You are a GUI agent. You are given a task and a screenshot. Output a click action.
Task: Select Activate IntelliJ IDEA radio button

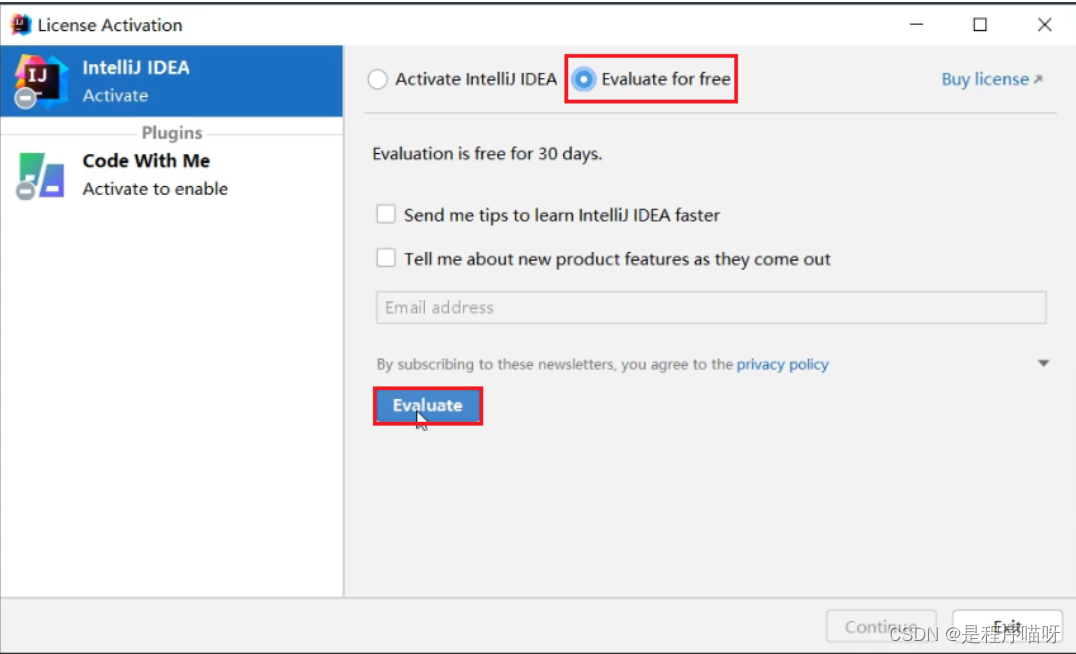click(377, 80)
